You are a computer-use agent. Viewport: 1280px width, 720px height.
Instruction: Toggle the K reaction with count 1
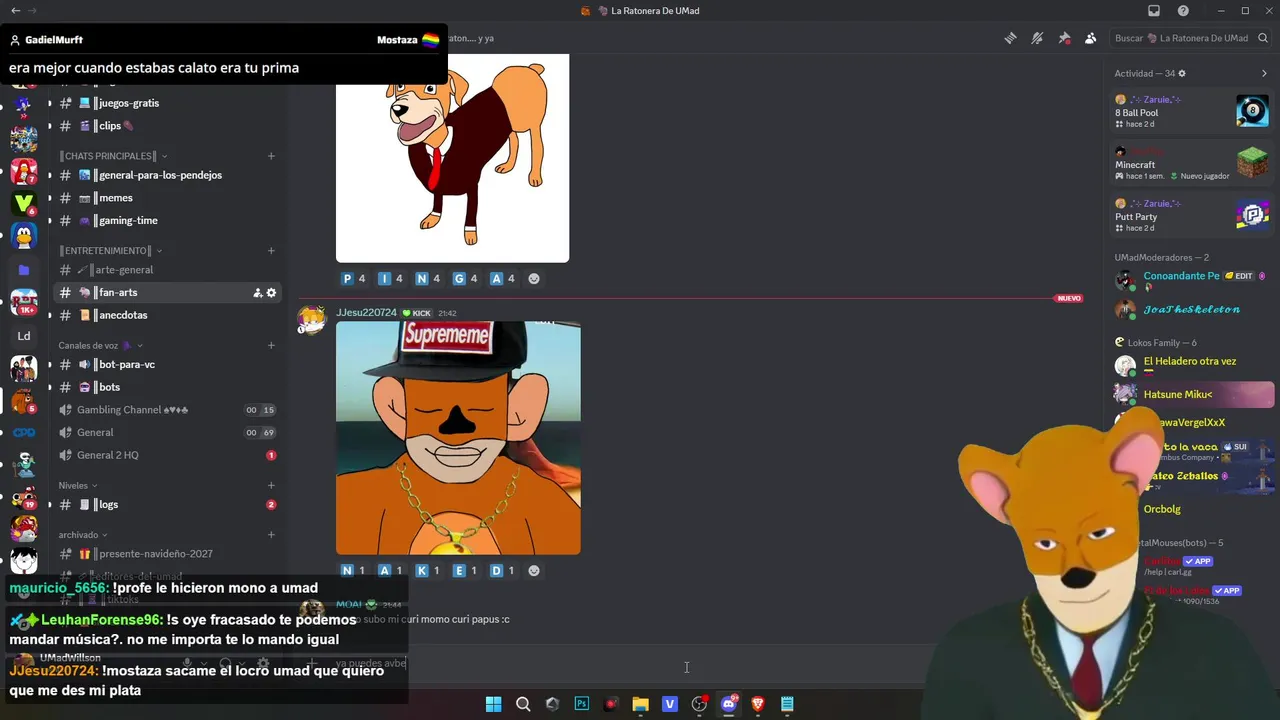(x=428, y=571)
